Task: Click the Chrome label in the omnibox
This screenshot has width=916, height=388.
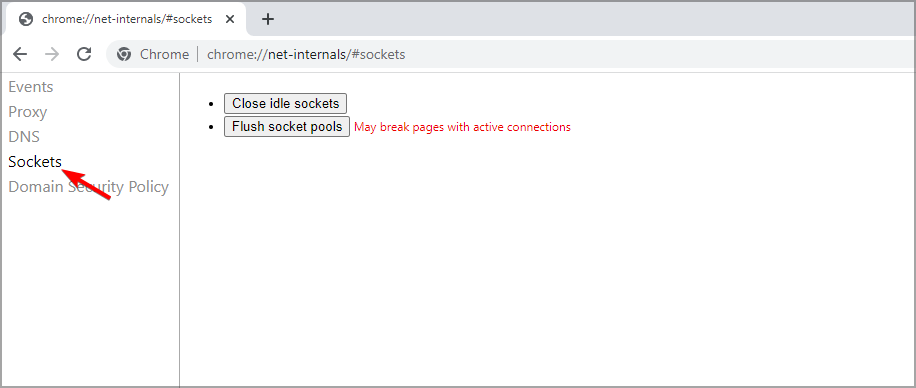Action: tap(164, 54)
